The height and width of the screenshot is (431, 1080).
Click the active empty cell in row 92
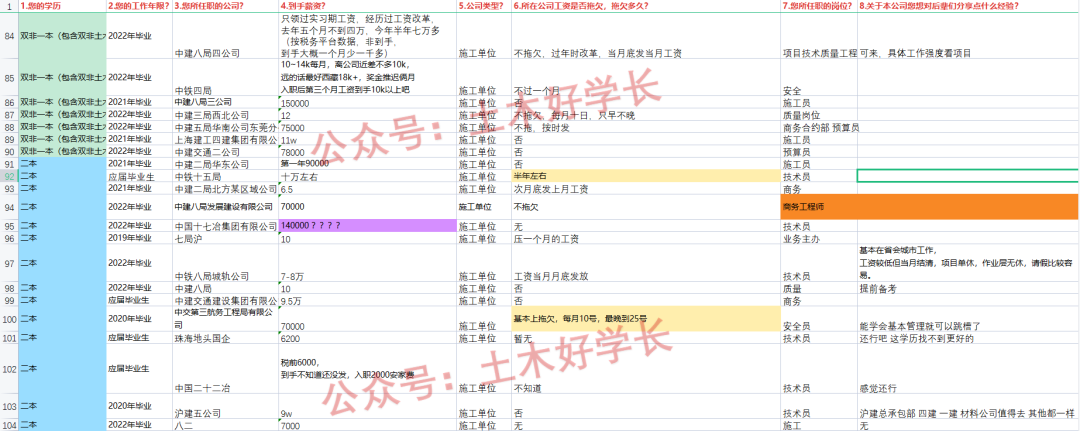(x=968, y=176)
